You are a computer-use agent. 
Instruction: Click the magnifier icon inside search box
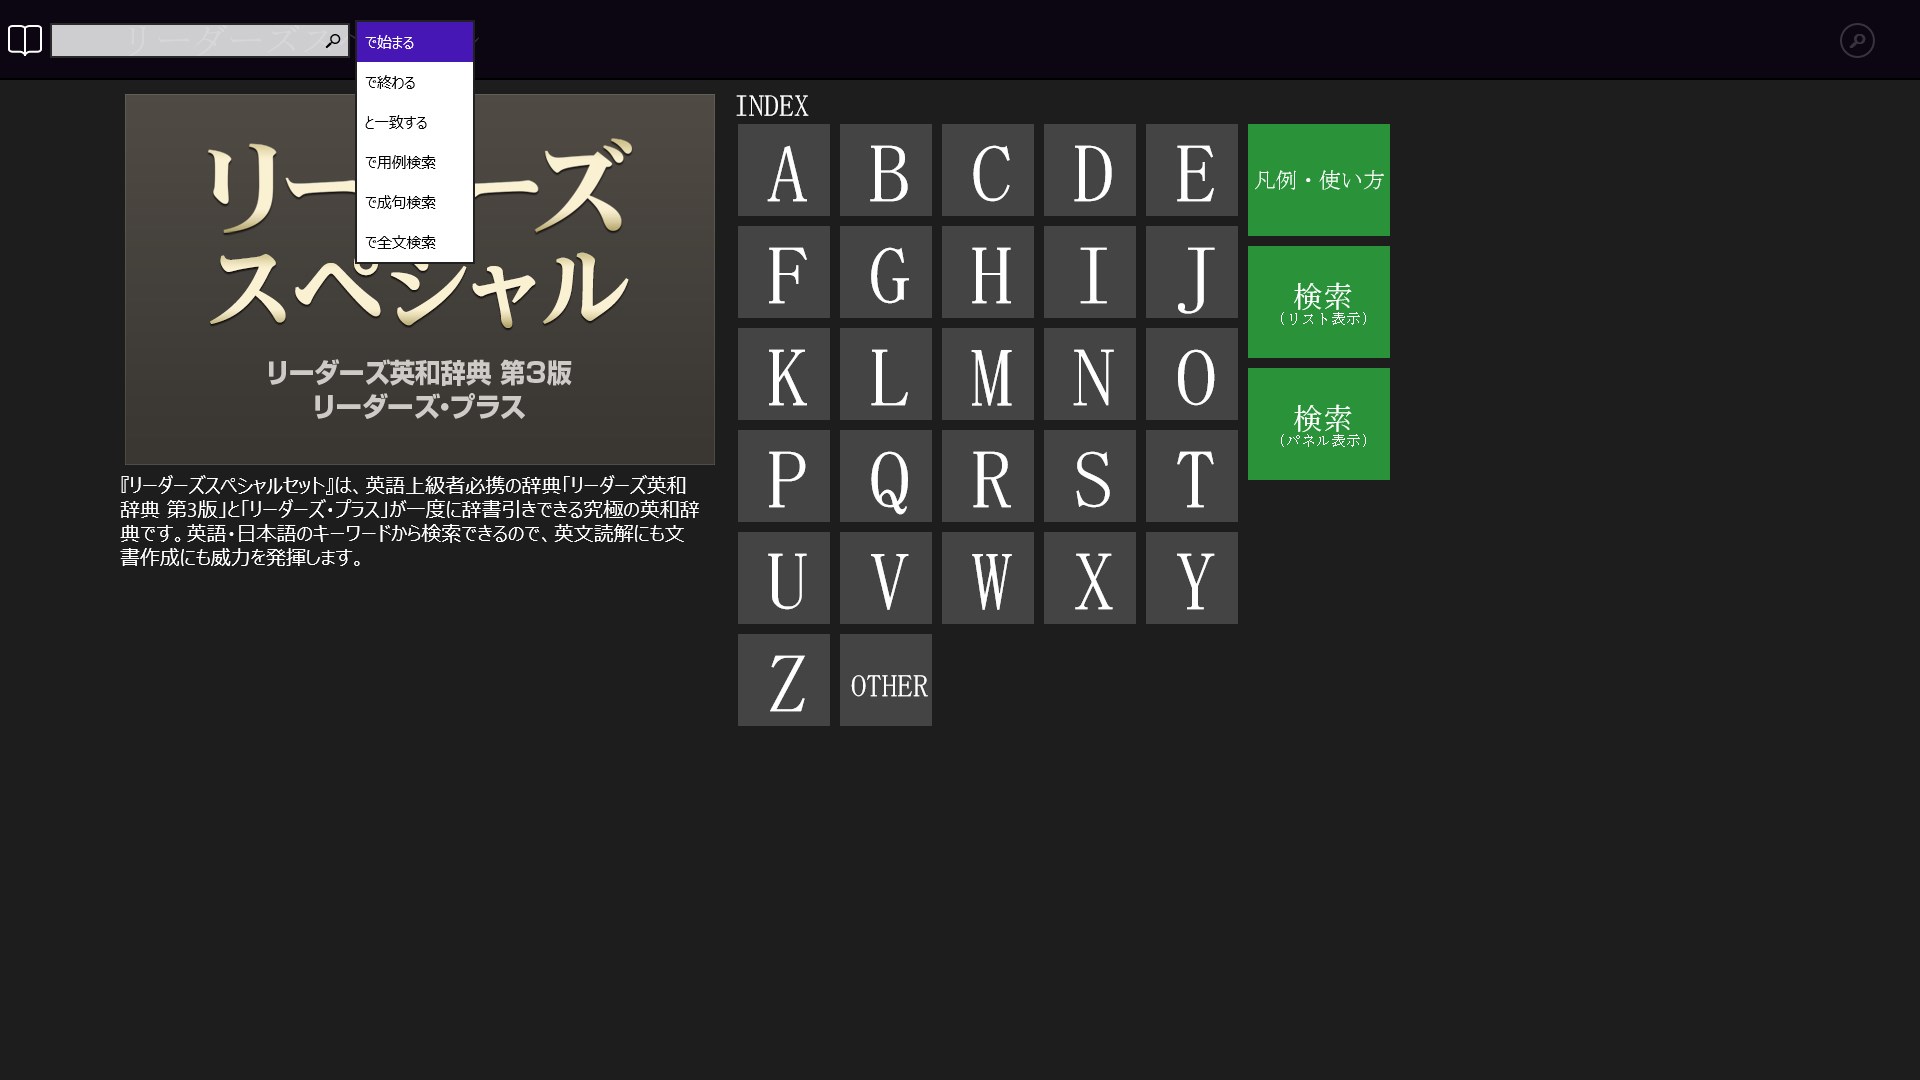pos(333,41)
